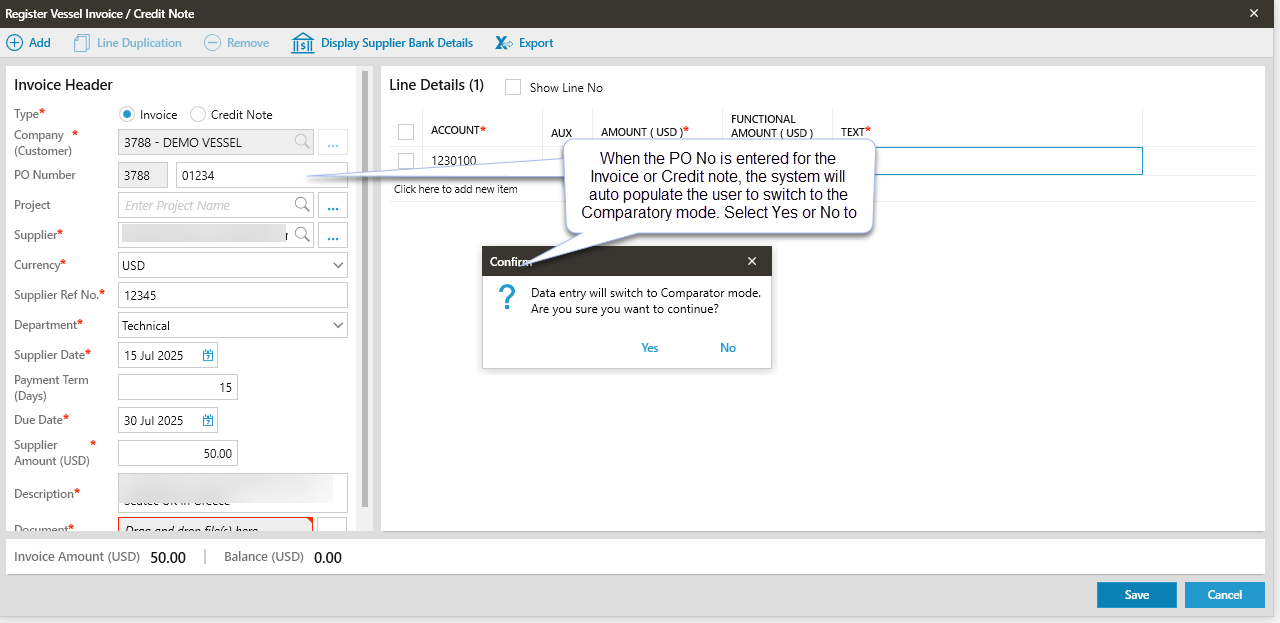Check the row checkbox for 1230100
Screen dimensions: 1280x623
click(406, 160)
